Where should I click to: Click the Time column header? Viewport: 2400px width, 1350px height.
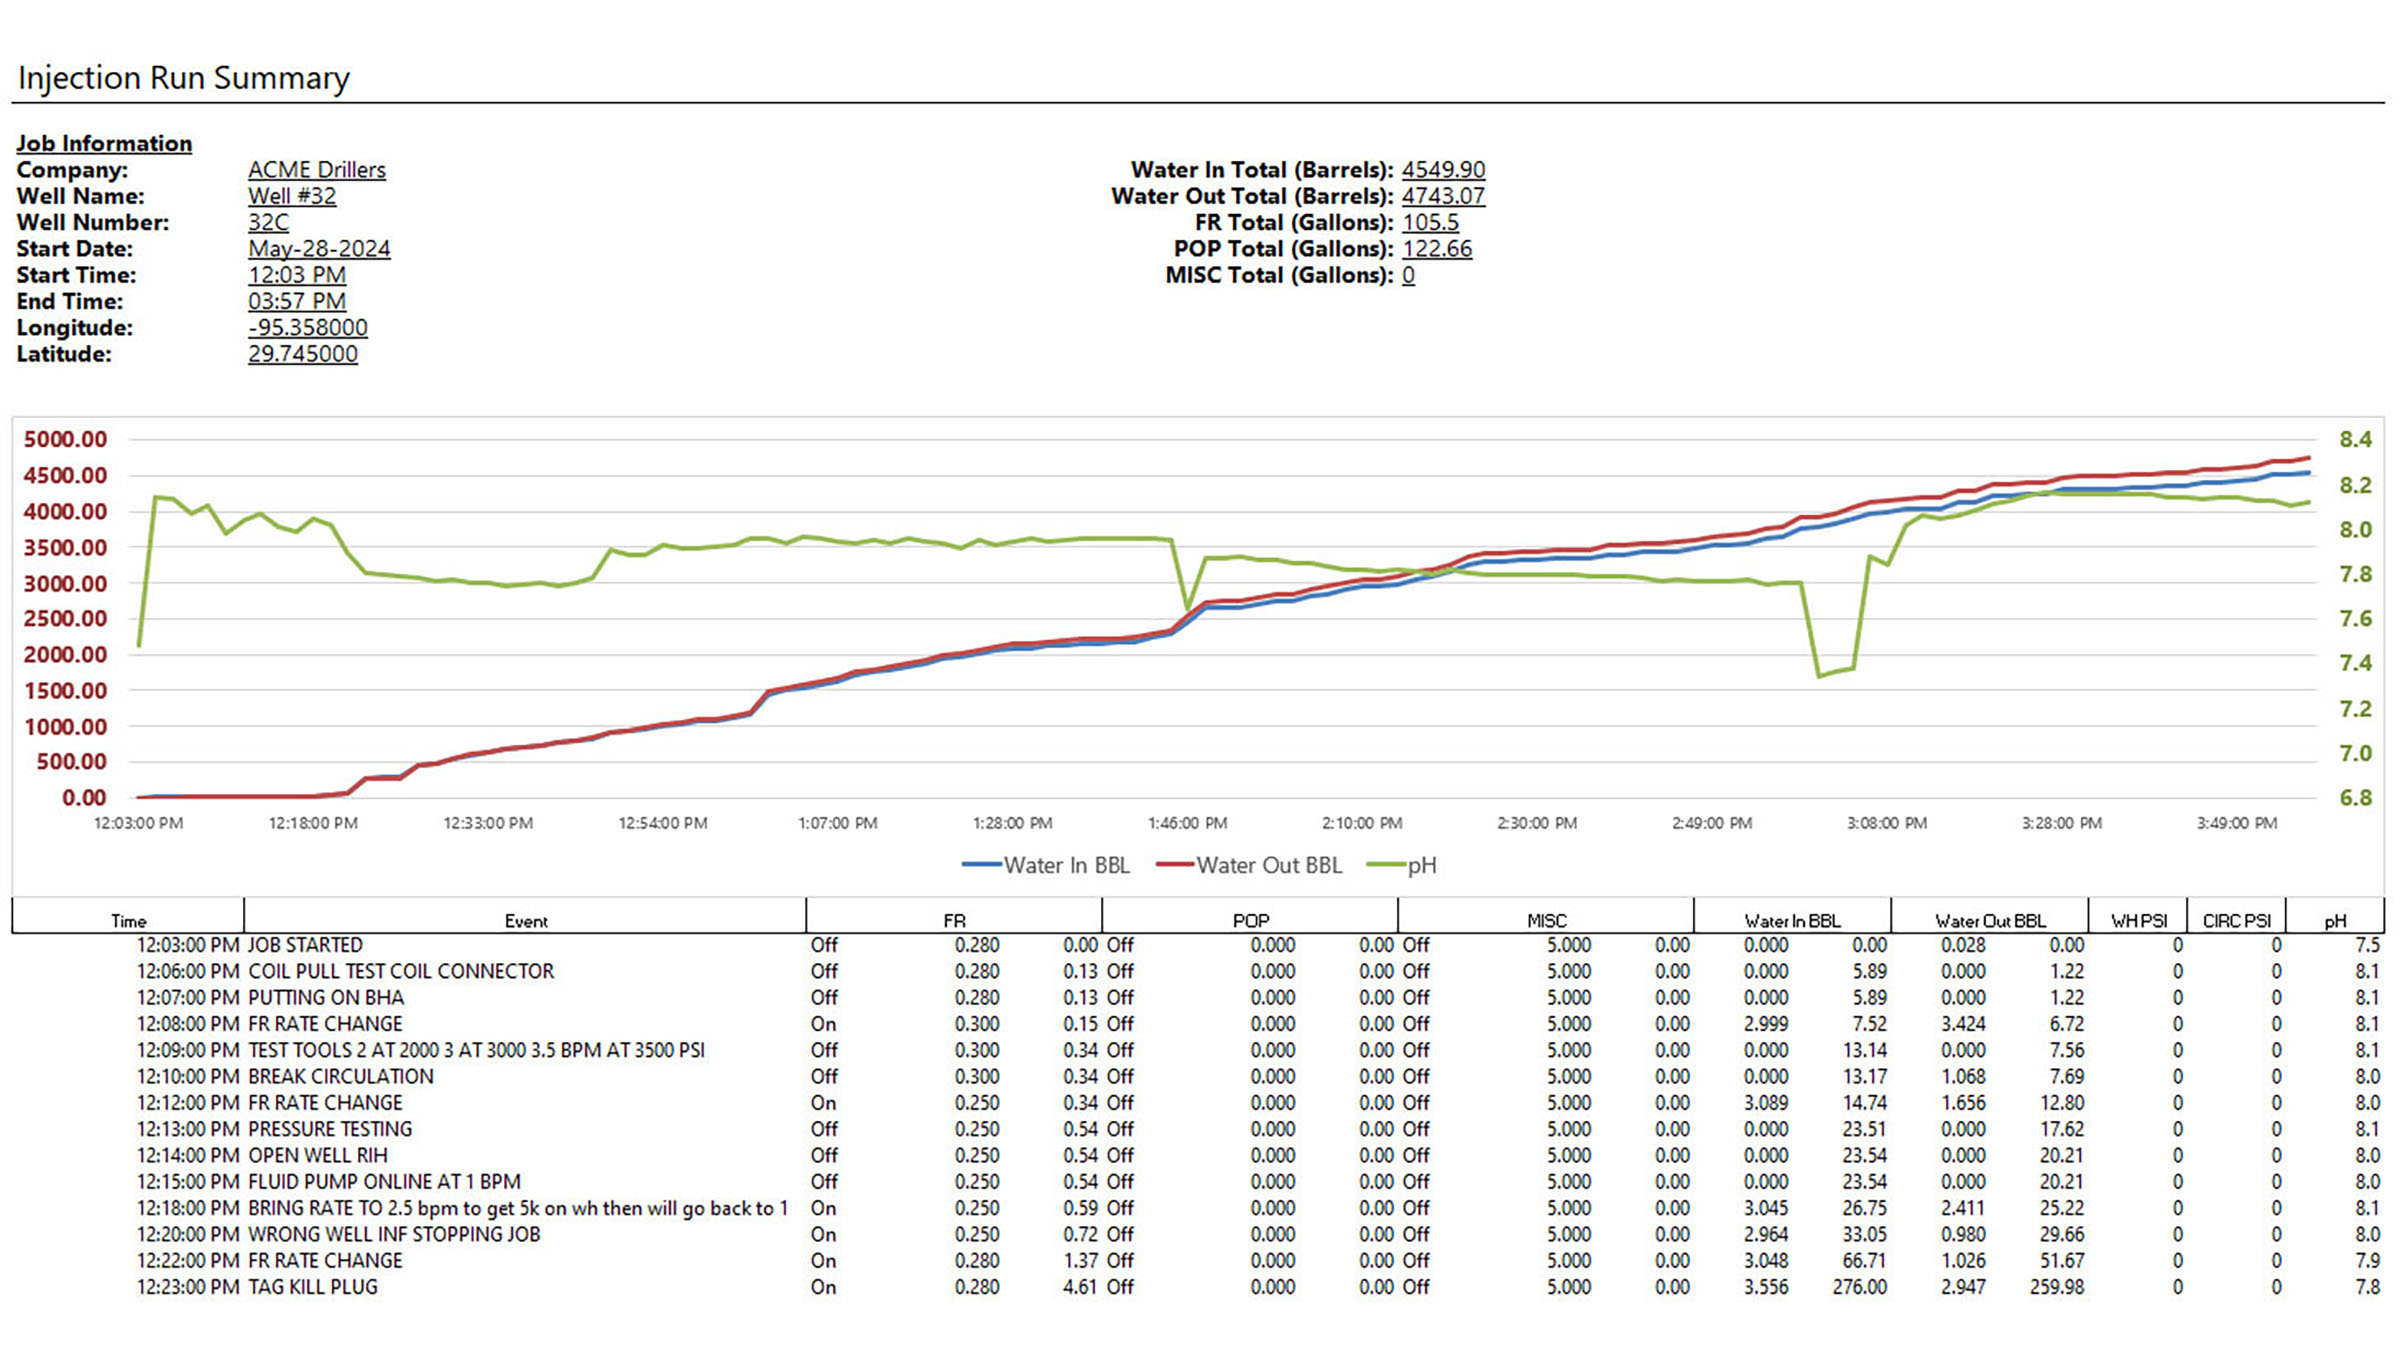pyautogui.click(x=128, y=921)
